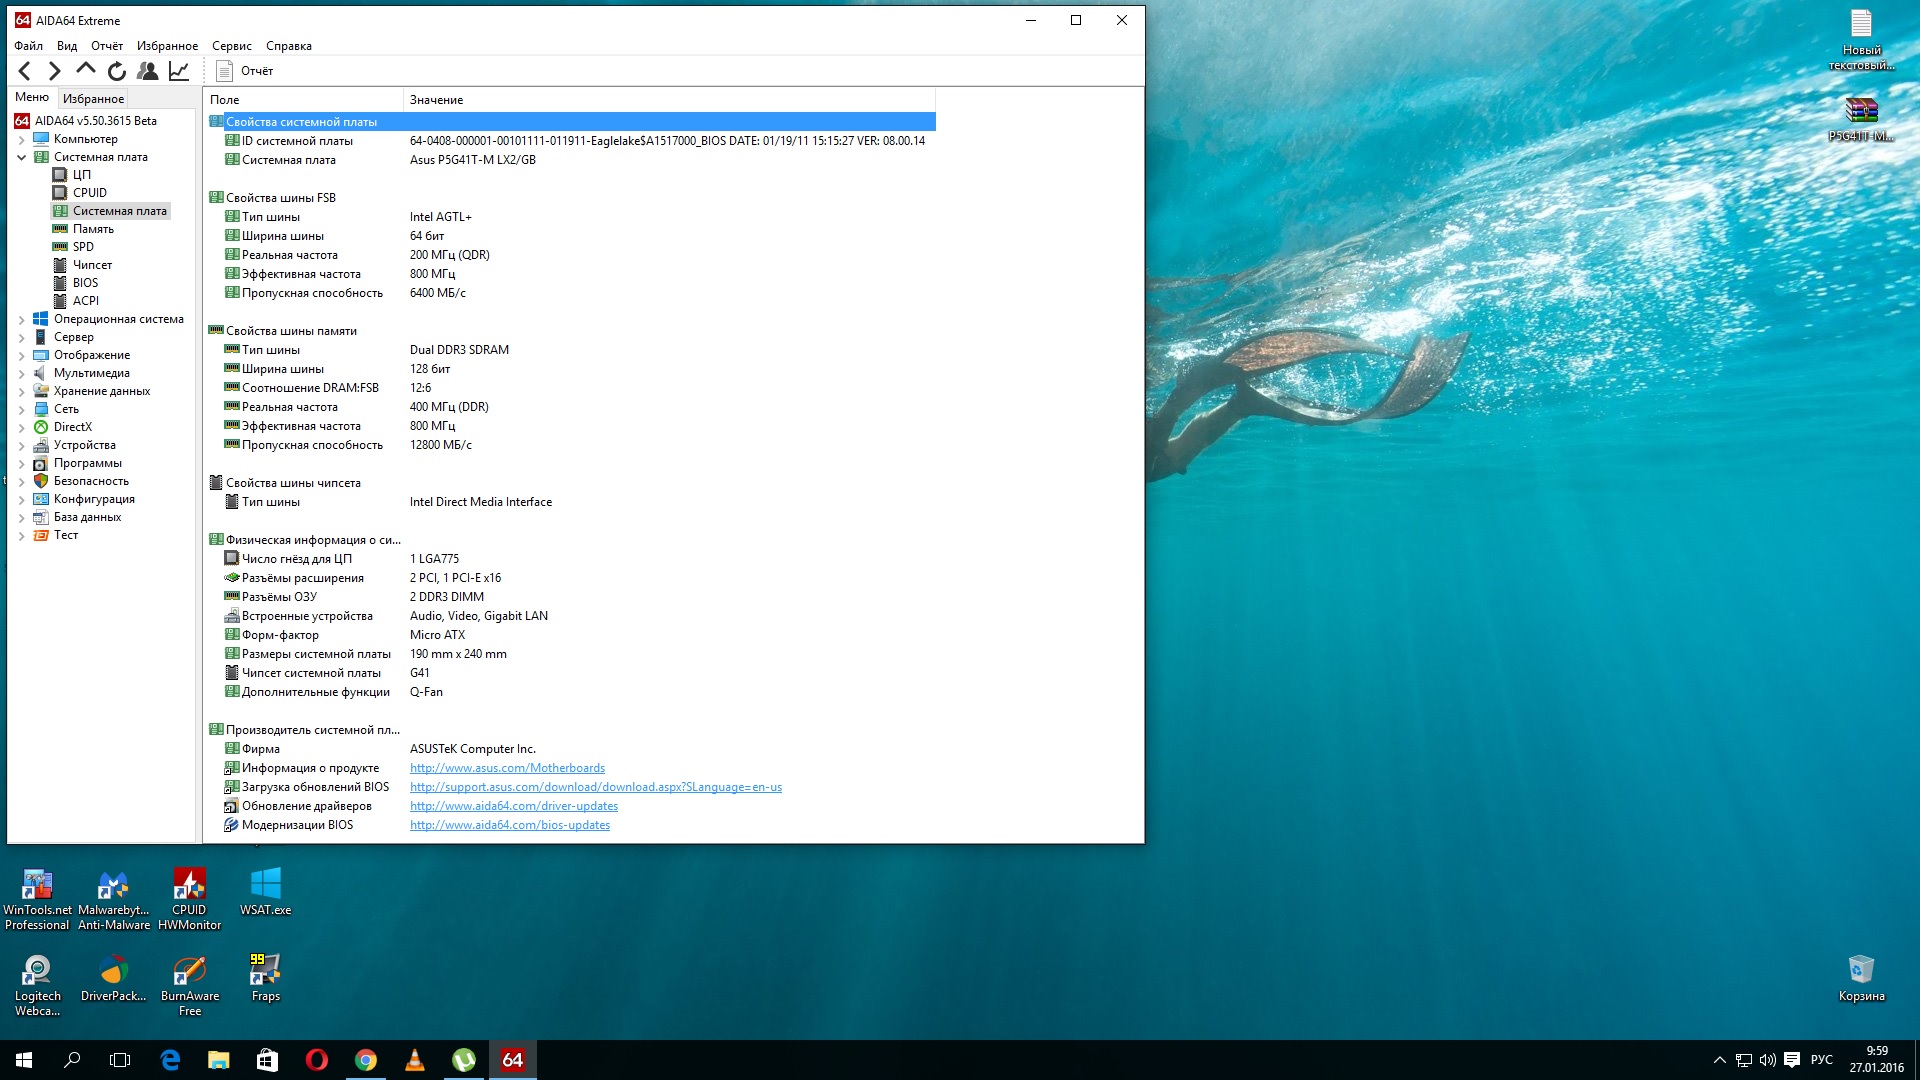Click the graph chart toolbar icon
The height and width of the screenshot is (1080, 1920).
tap(179, 71)
